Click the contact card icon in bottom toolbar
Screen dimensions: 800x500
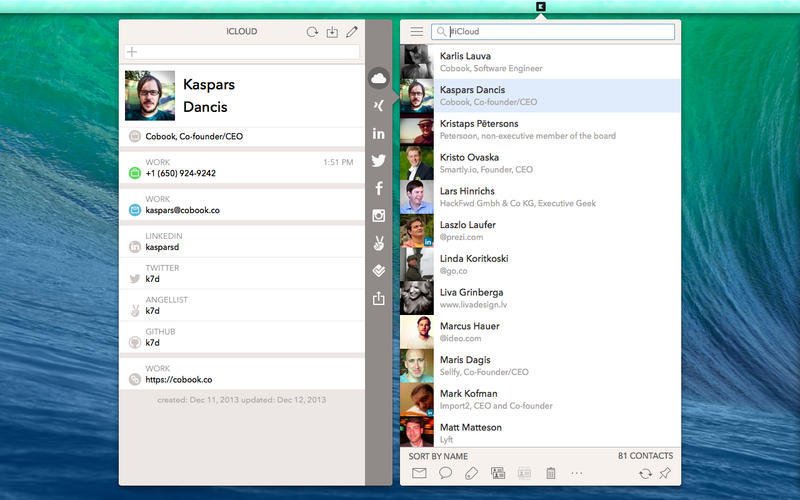(x=498, y=473)
